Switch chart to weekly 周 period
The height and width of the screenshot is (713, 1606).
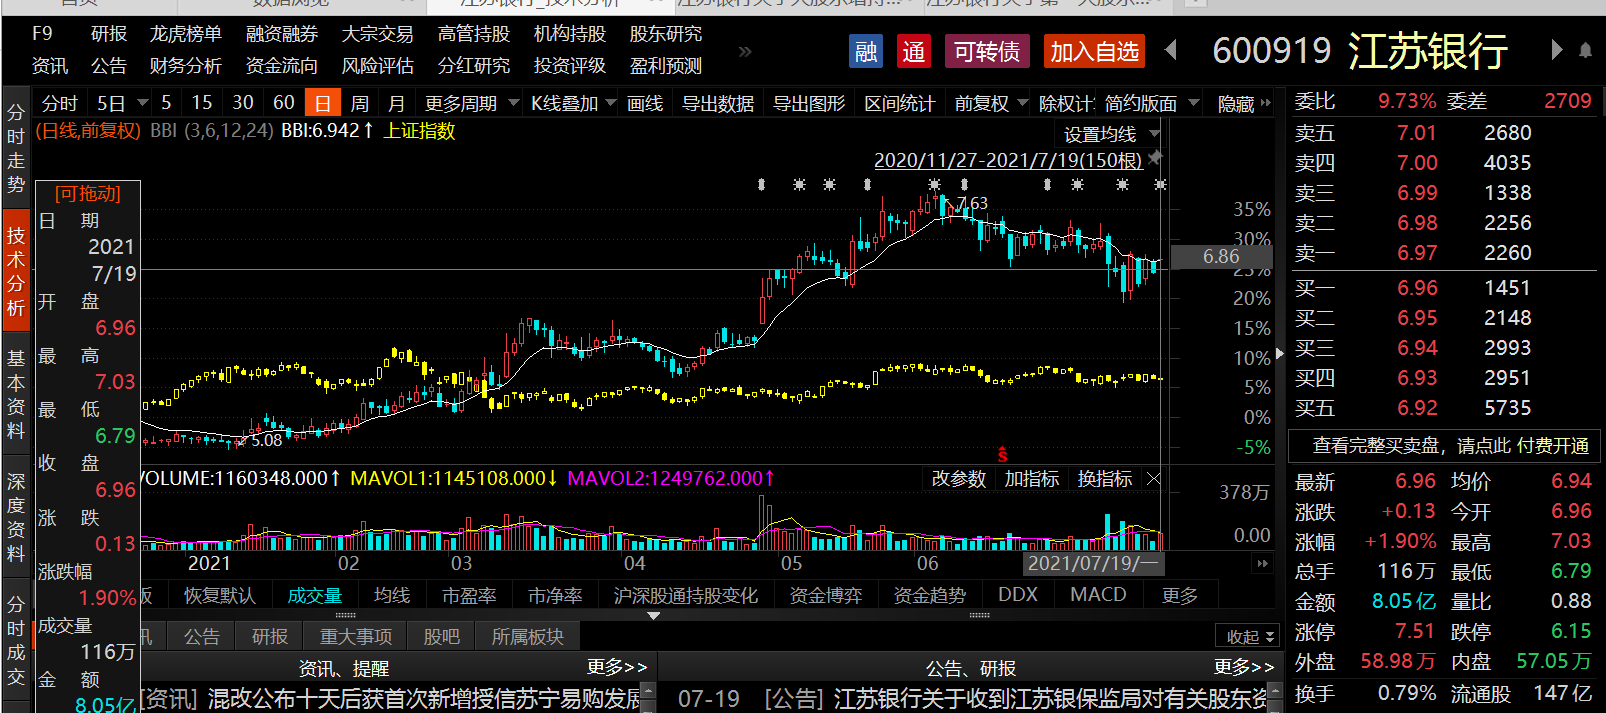point(360,103)
